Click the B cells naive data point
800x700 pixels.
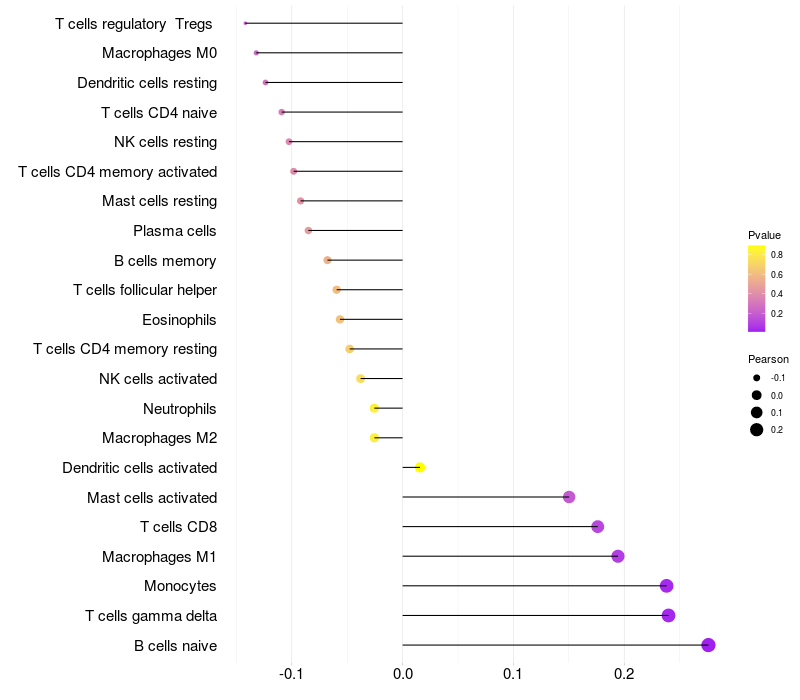pos(708,645)
